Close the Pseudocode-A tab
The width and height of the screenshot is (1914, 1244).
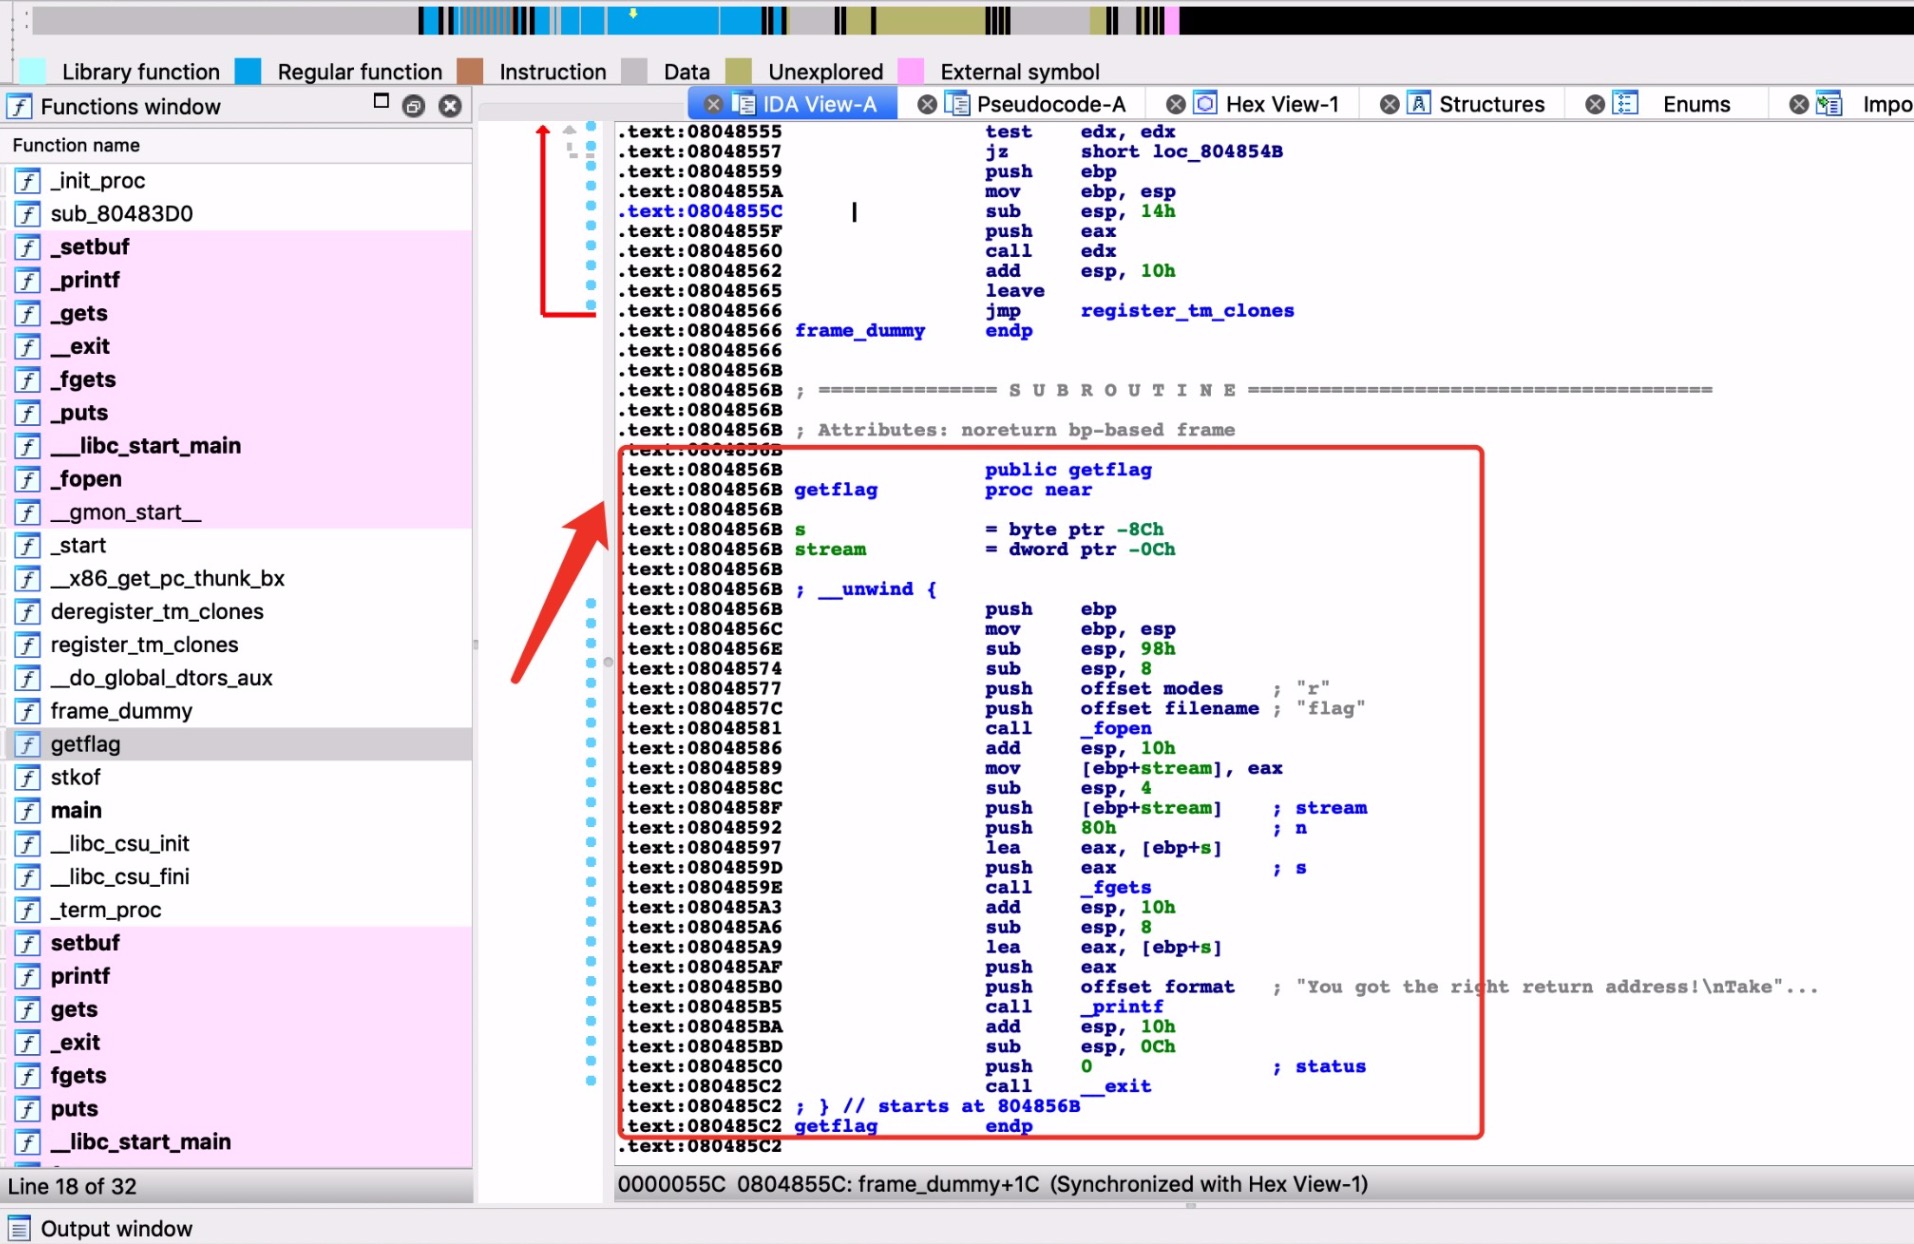click(x=927, y=104)
